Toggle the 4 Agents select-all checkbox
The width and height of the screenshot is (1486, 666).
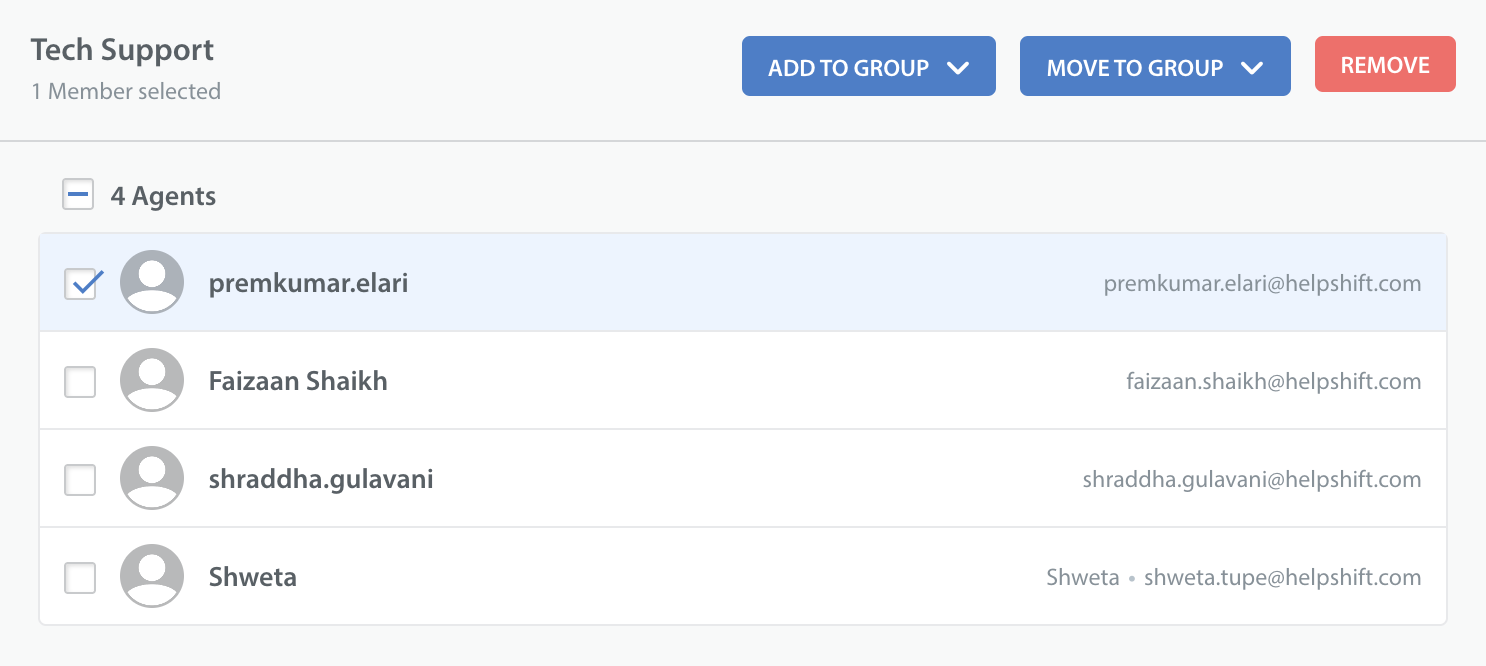(78, 194)
